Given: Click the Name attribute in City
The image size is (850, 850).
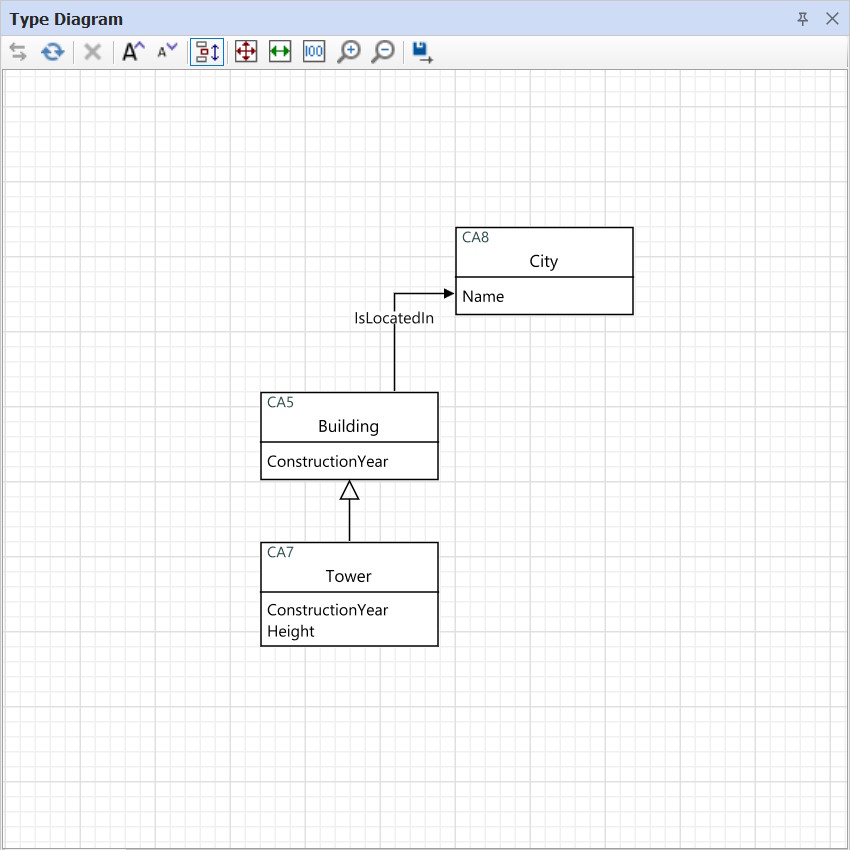Looking at the screenshot, I should (483, 297).
